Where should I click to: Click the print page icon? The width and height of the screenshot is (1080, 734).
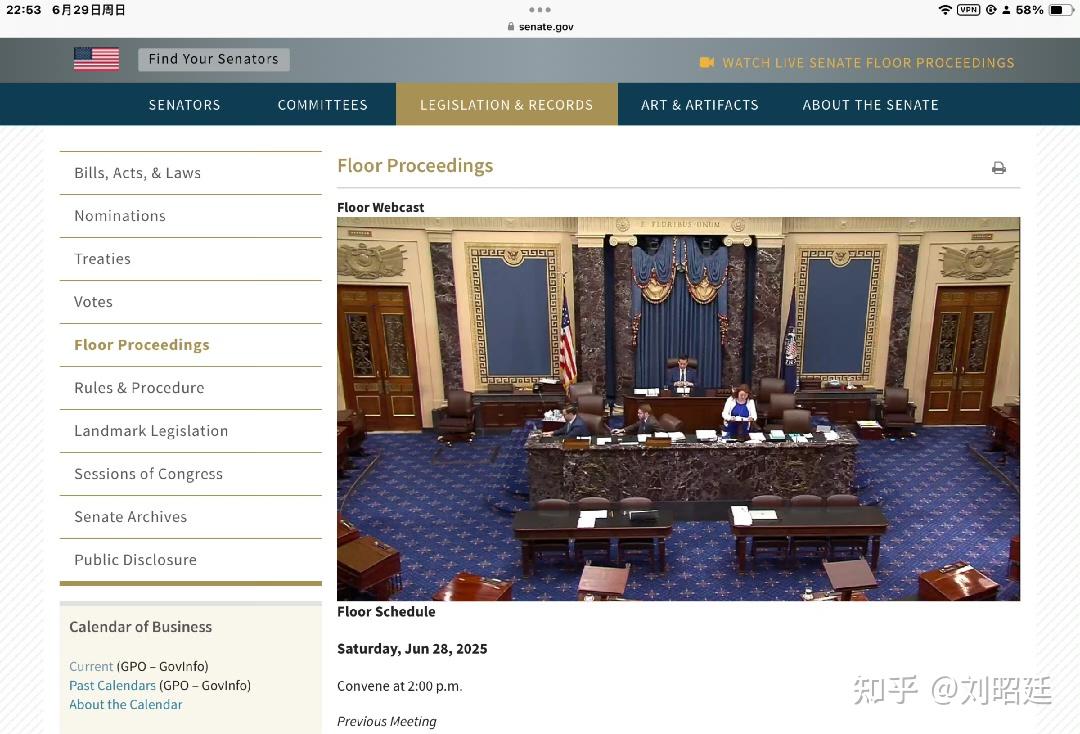pos(999,168)
